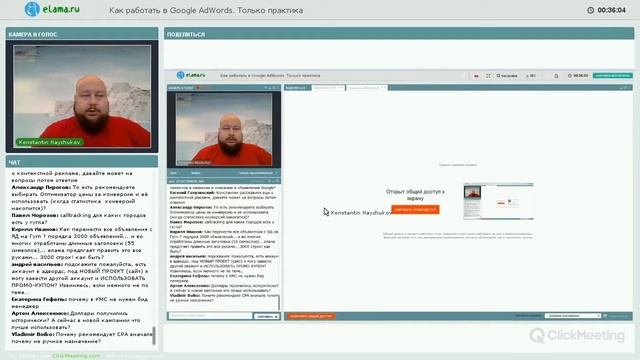Click Кирилл Иванов's chat message

coord(82,243)
